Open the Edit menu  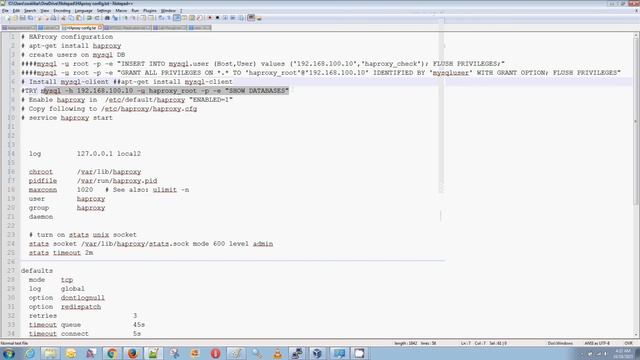click(16, 11)
